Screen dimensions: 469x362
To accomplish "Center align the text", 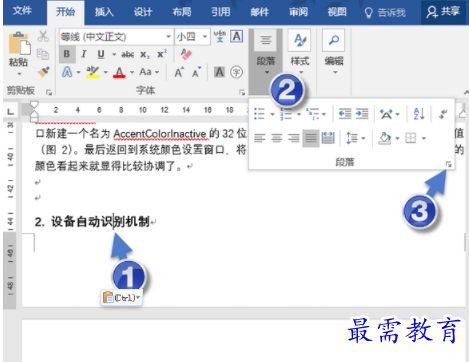I will coord(277,138).
